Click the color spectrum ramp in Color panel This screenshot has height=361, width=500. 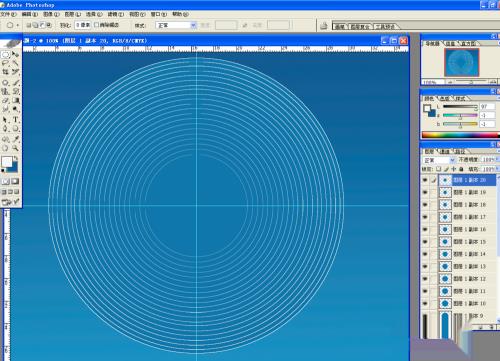(460, 135)
